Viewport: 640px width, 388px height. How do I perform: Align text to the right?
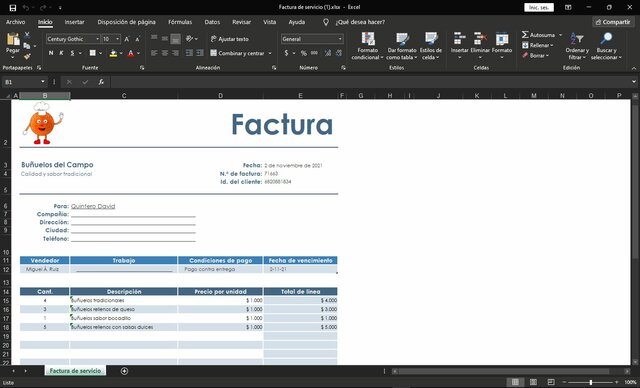pyautogui.click(x=176, y=53)
